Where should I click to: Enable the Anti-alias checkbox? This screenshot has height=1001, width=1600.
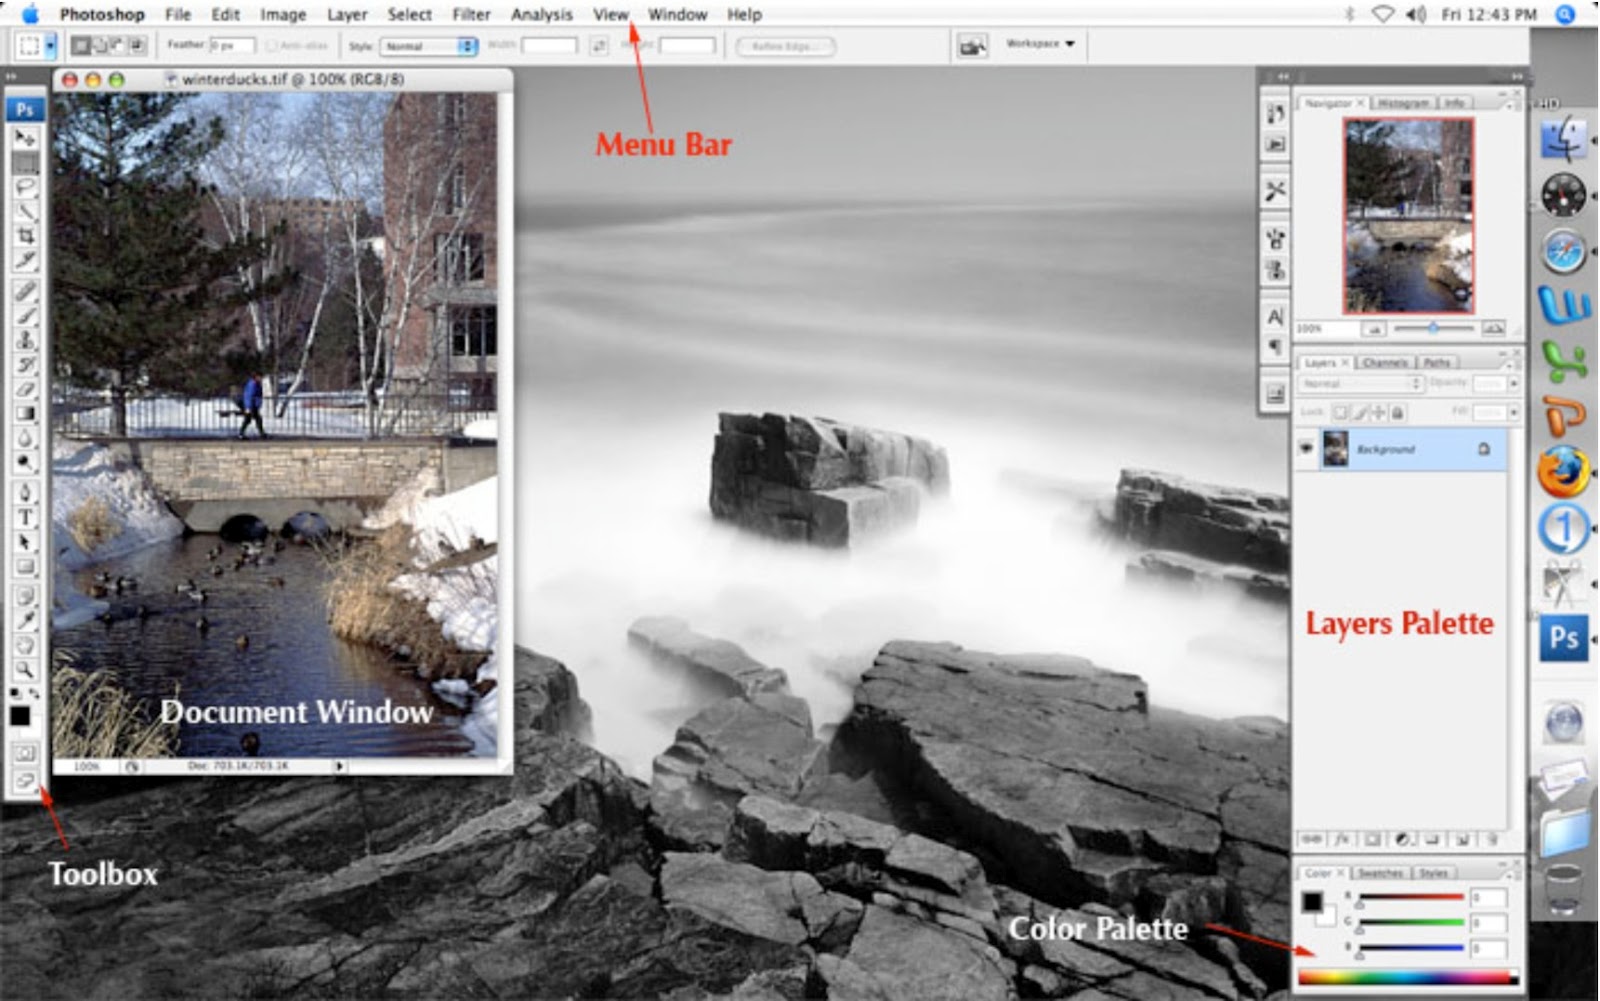(x=274, y=44)
